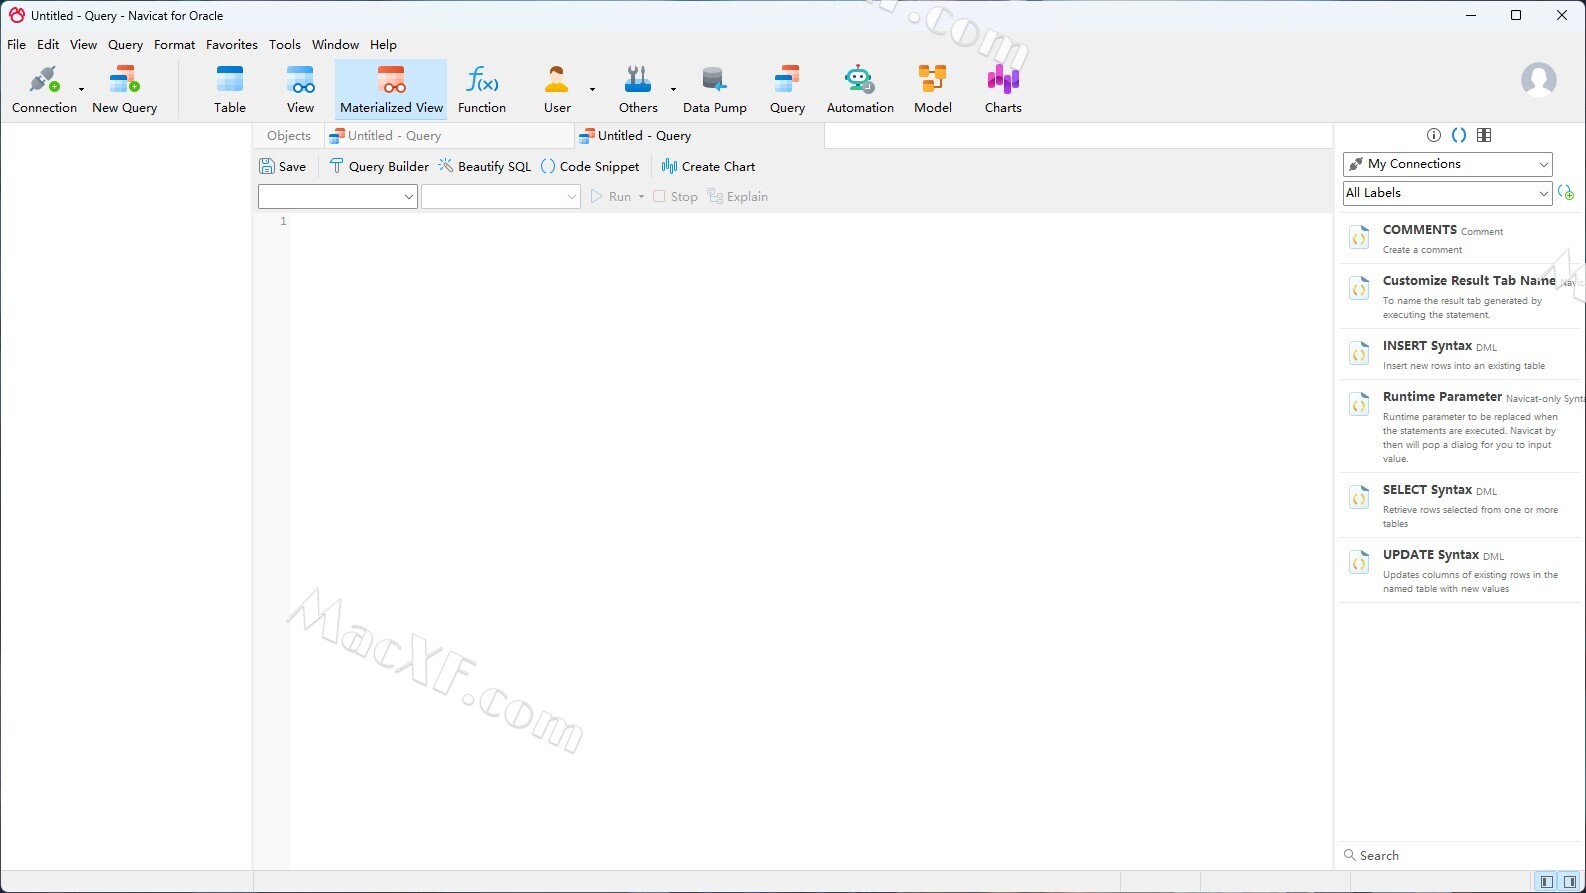The width and height of the screenshot is (1586, 893).
Task: Click Beautify SQL
Action: (x=485, y=167)
